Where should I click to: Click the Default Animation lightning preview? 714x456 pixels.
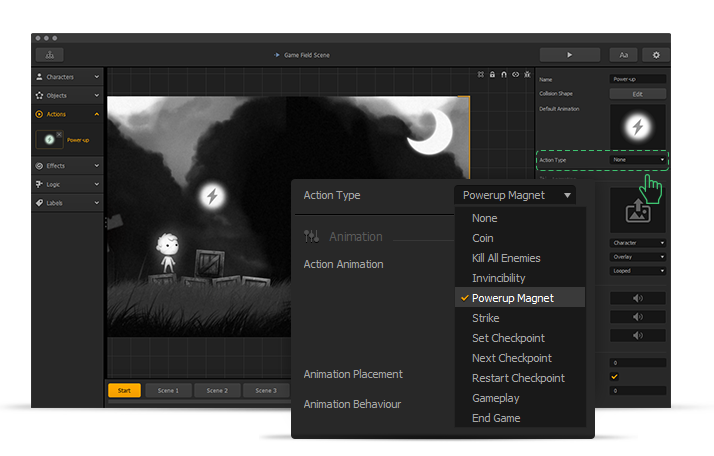point(638,127)
